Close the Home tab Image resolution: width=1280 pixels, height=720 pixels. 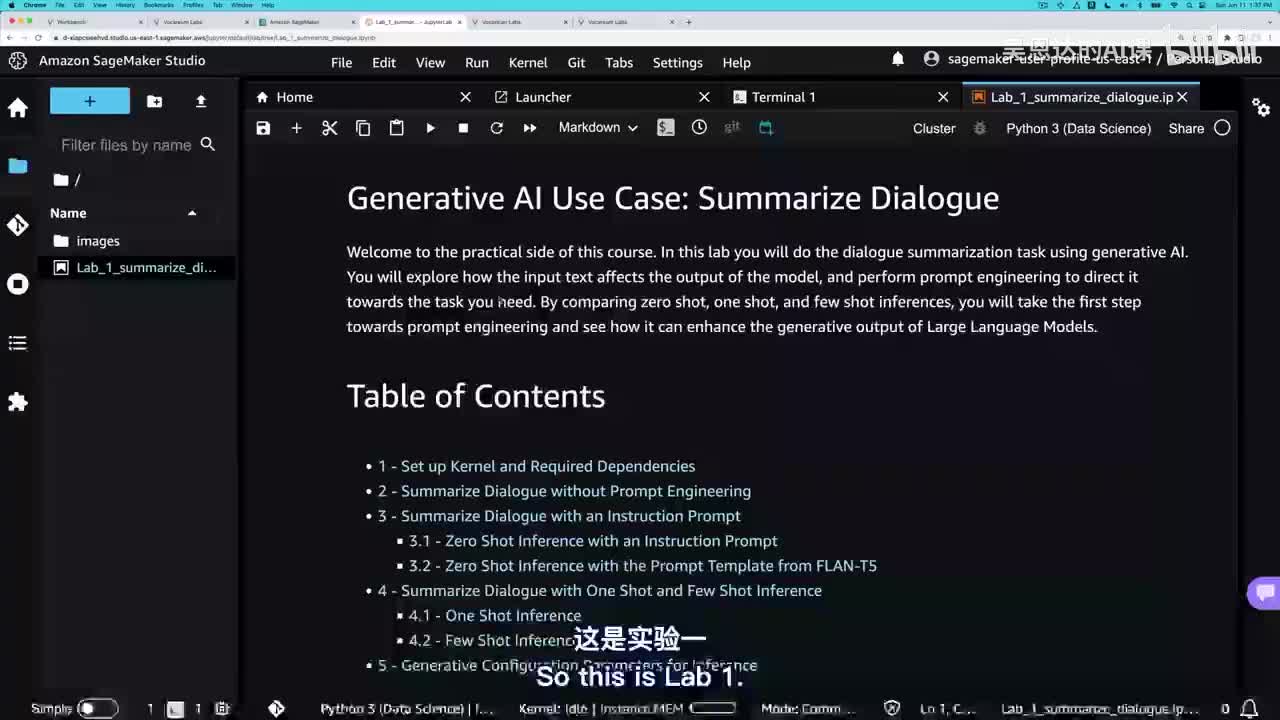[465, 97]
